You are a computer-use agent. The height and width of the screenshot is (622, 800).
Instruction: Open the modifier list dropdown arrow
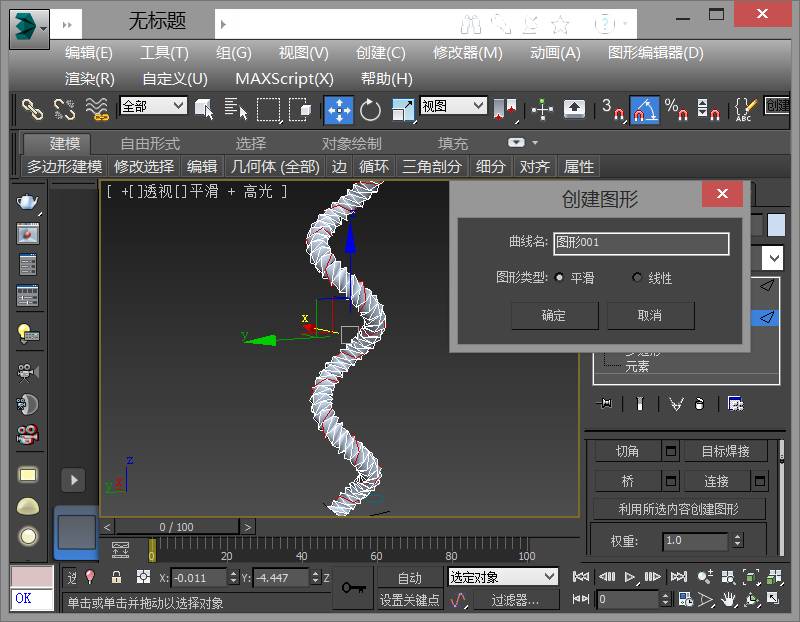pos(773,258)
